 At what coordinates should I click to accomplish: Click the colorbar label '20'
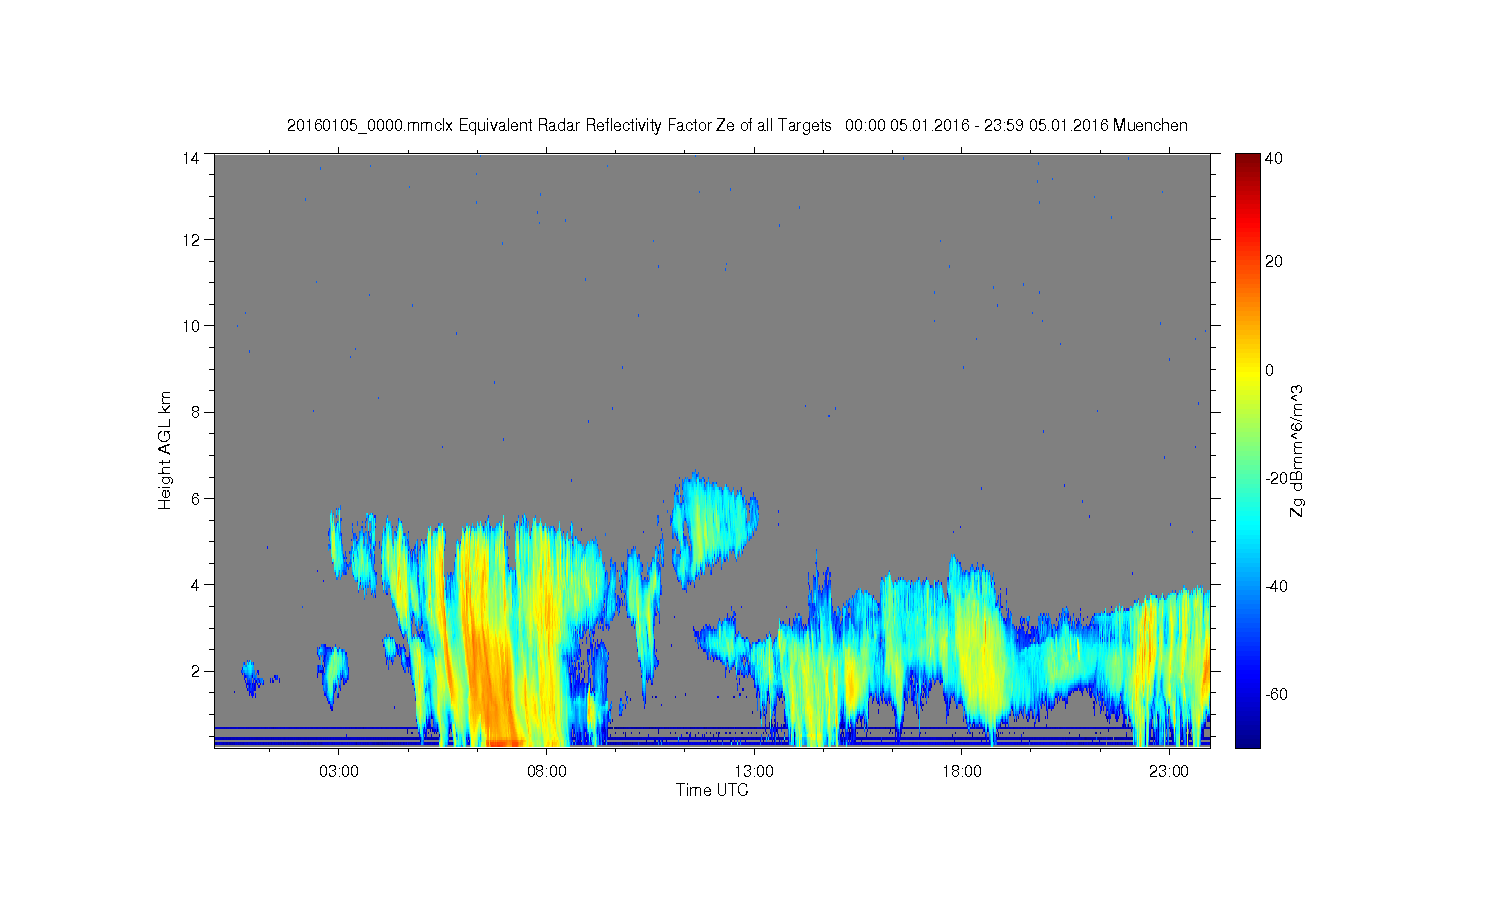click(x=1274, y=262)
